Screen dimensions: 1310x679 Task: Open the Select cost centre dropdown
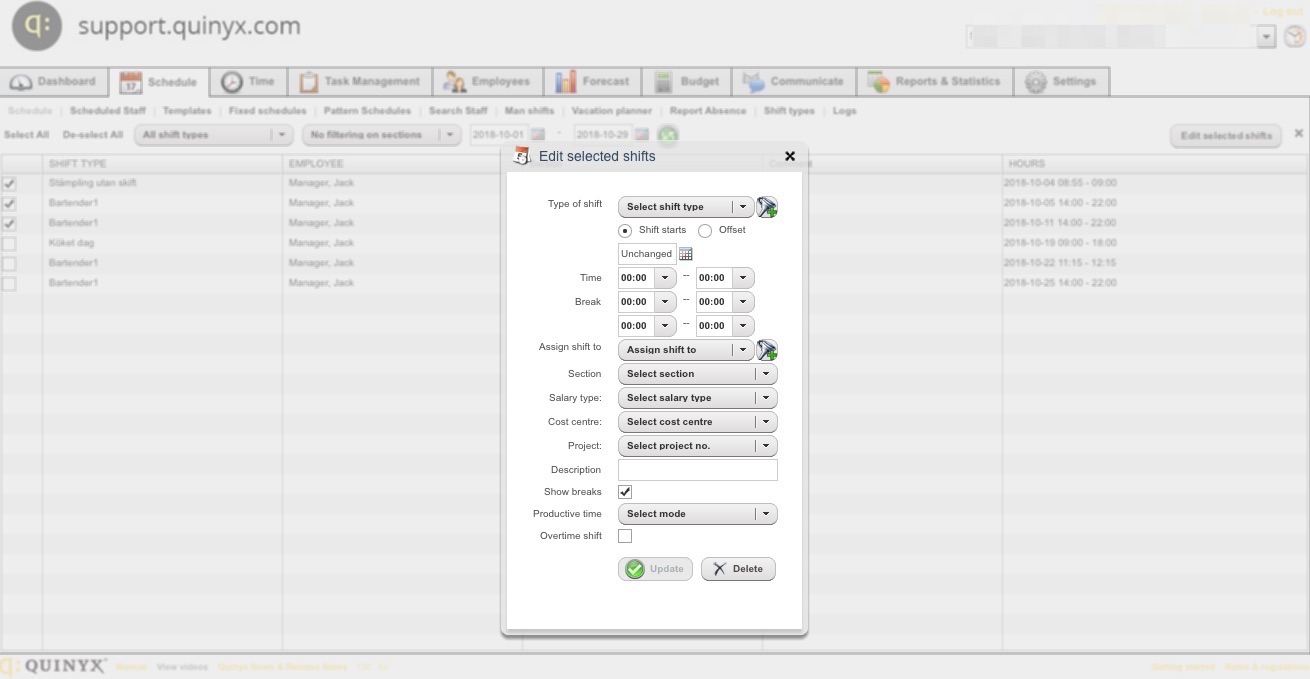click(697, 422)
